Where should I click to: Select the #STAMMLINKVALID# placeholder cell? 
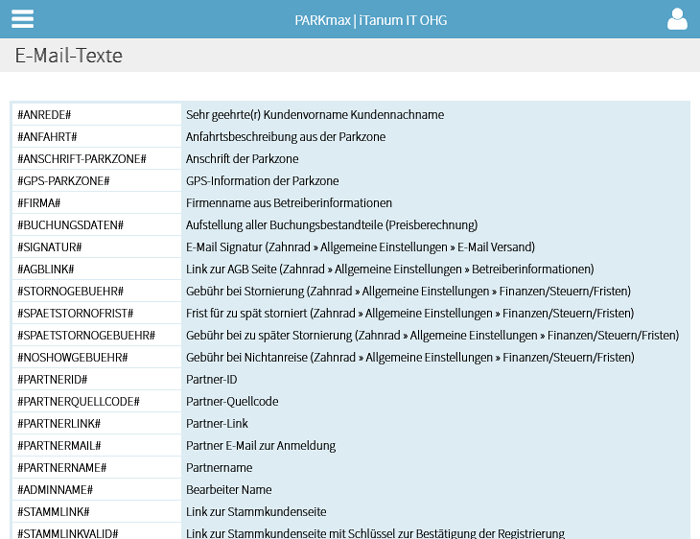tap(96, 531)
